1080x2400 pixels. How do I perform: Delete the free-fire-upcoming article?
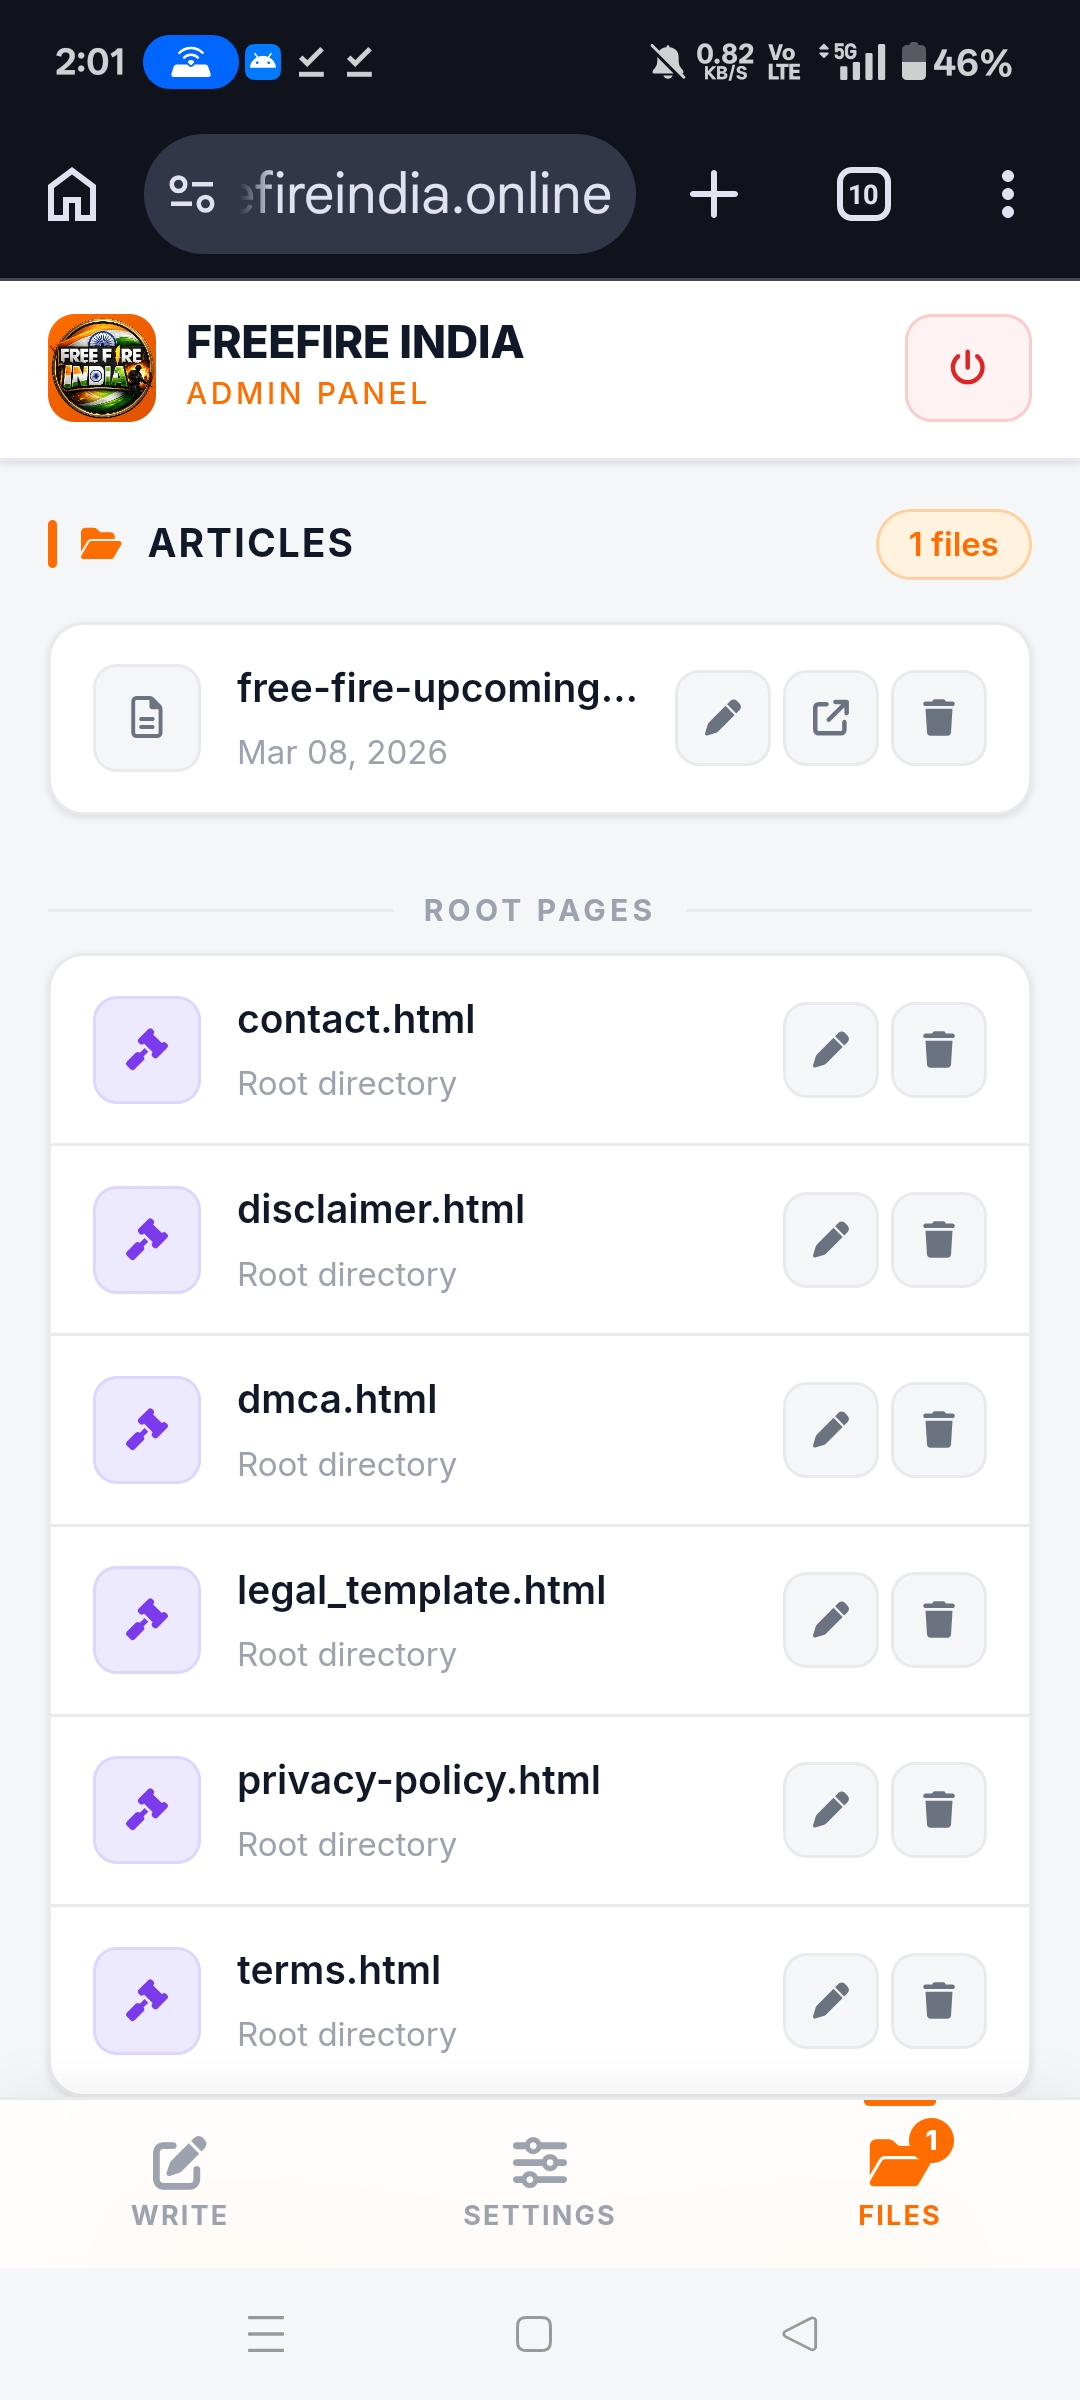pyautogui.click(x=938, y=718)
